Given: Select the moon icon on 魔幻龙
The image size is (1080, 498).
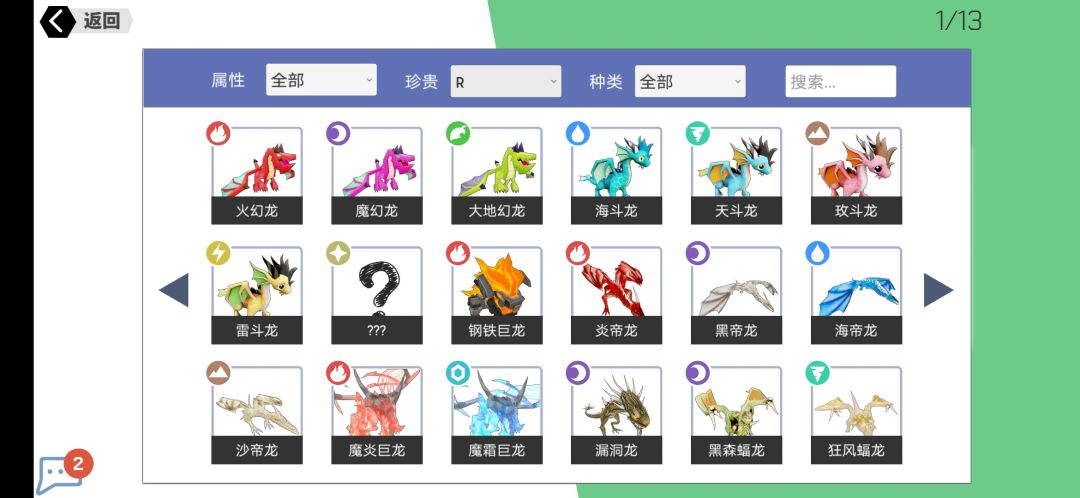Looking at the screenshot, I should tap(338, 133).
